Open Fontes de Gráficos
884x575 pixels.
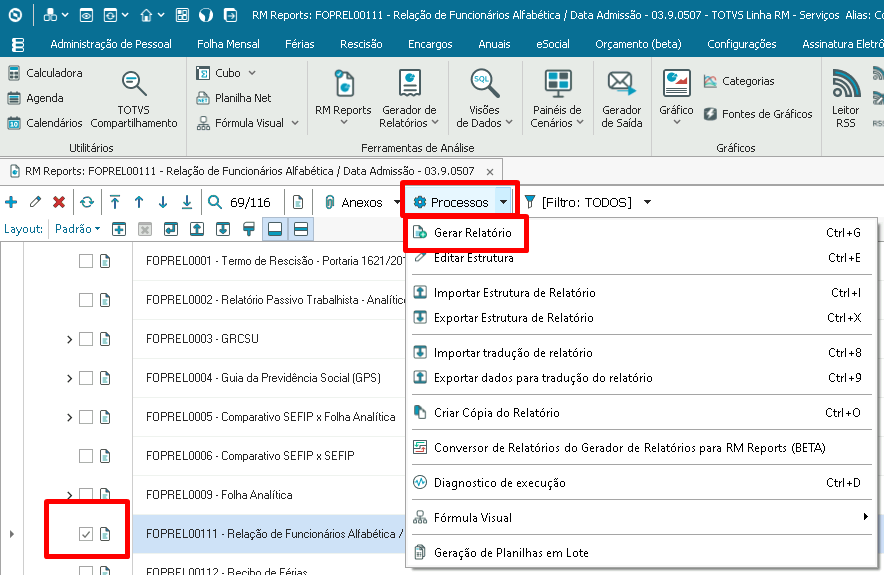tap(758, 114)
